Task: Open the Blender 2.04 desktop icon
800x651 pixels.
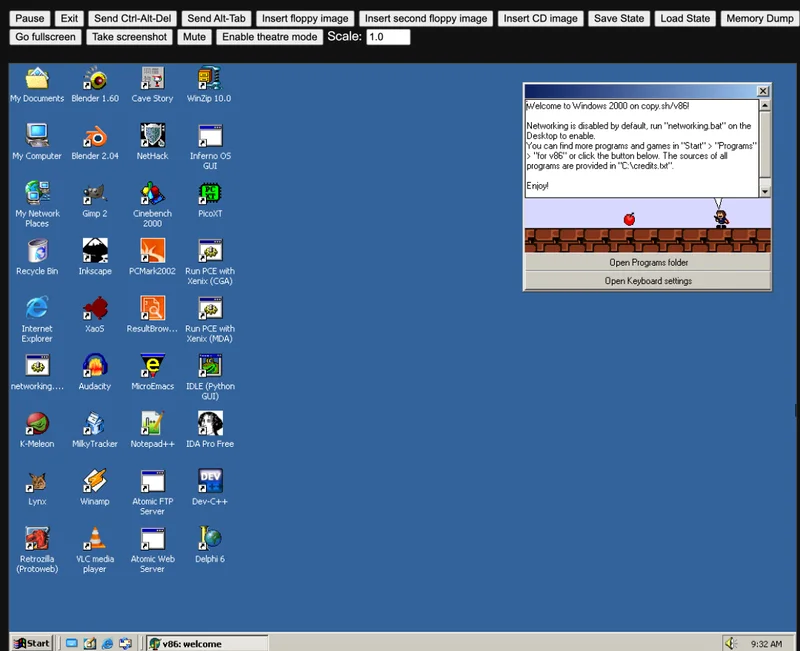Action: click(x=95, y=137)
